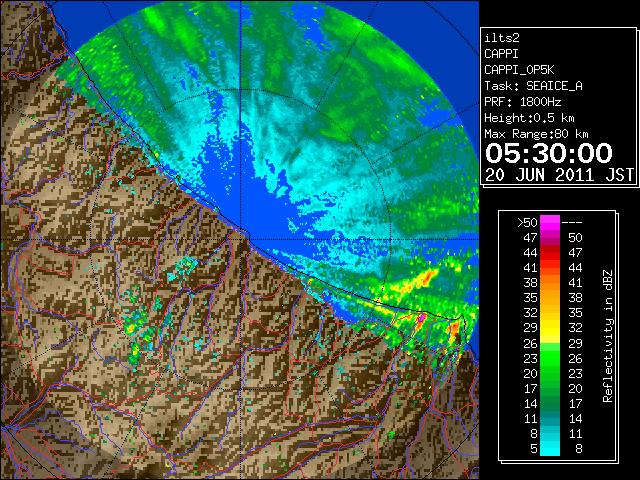
Task: Click the lowest legend label '5'
Action: 533,449
